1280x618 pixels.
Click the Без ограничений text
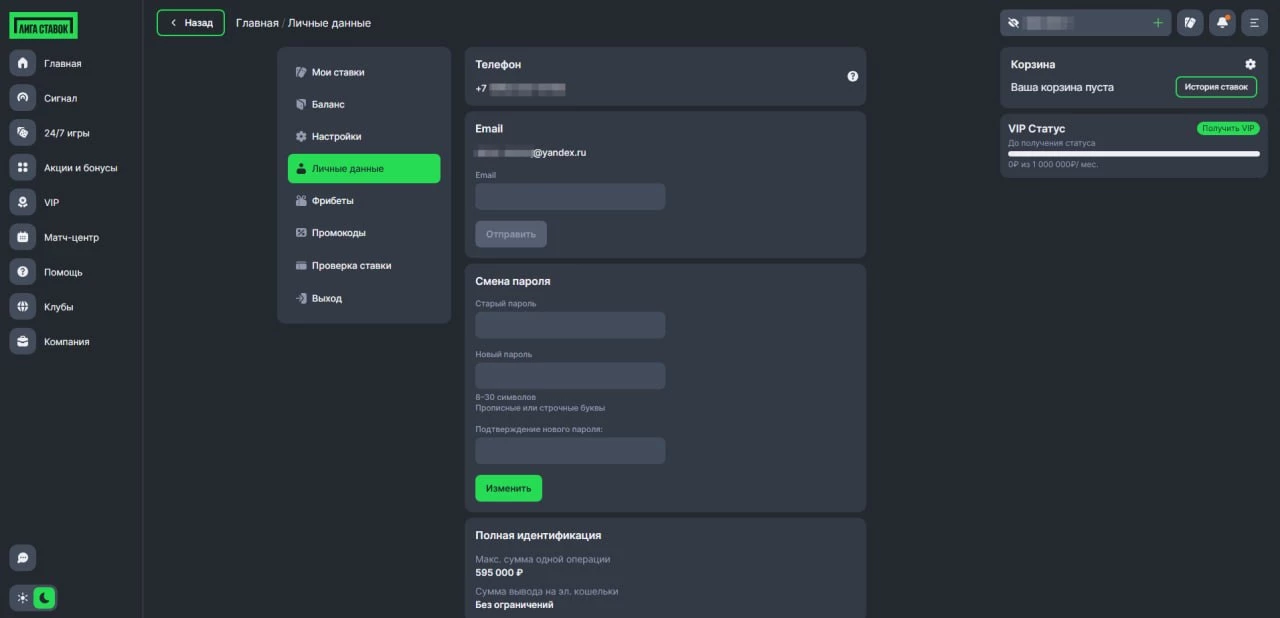point(514,605)
